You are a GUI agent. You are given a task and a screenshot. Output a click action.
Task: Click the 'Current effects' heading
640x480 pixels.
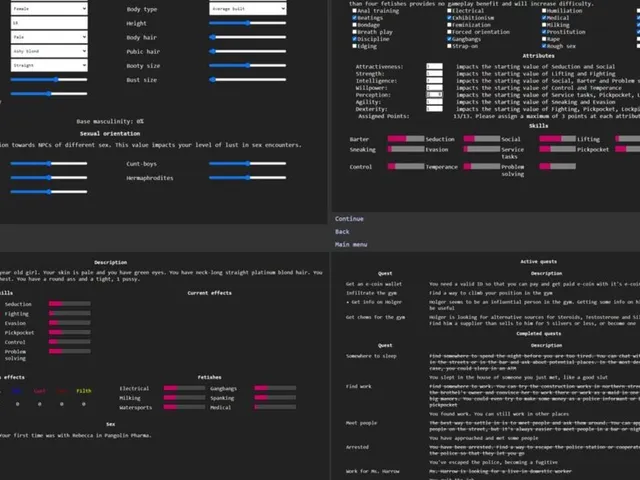pyautogui.click(x=209, y=293)
